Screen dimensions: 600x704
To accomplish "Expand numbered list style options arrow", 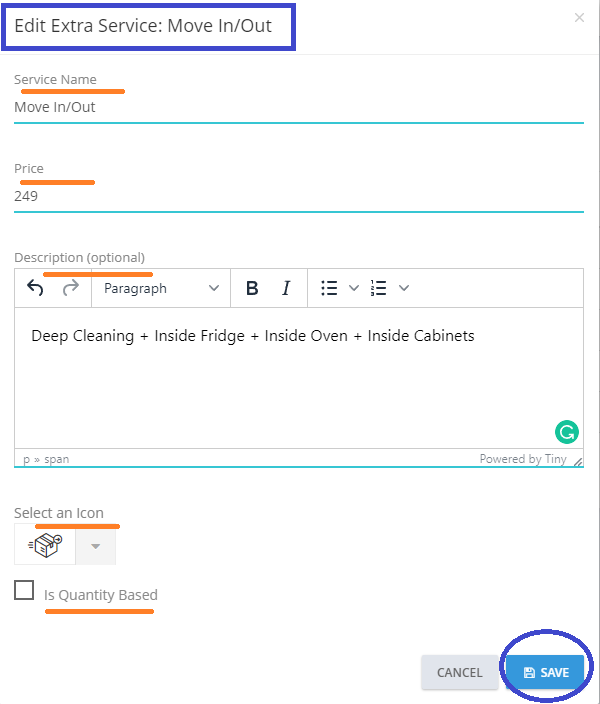I will [x=404, y=288].
